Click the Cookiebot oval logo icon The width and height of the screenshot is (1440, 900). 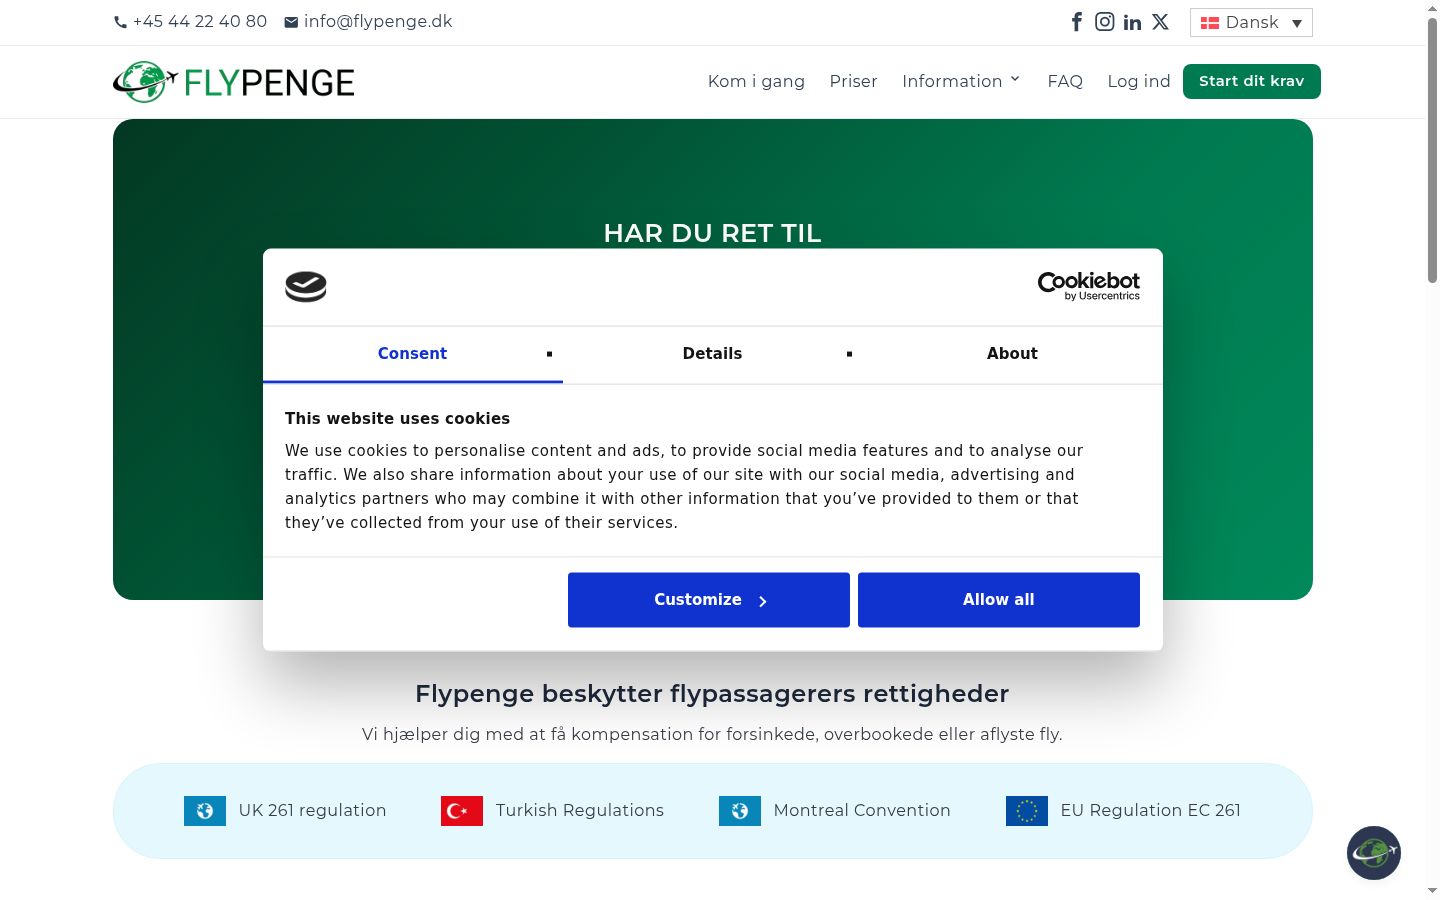(x=306, y=287)
